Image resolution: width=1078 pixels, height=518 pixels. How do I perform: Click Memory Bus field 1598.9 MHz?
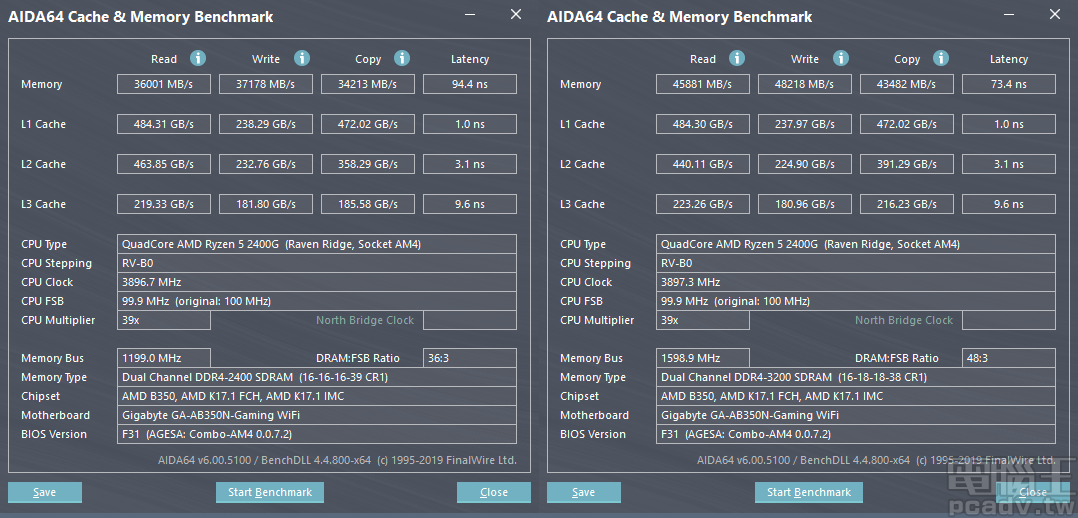pyautogui.click(x=703, y=358)
